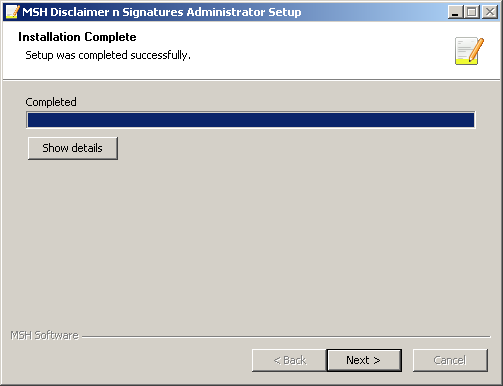Click the divider line under the header panel
Screen dimensions: 503x386
(251, 80)
